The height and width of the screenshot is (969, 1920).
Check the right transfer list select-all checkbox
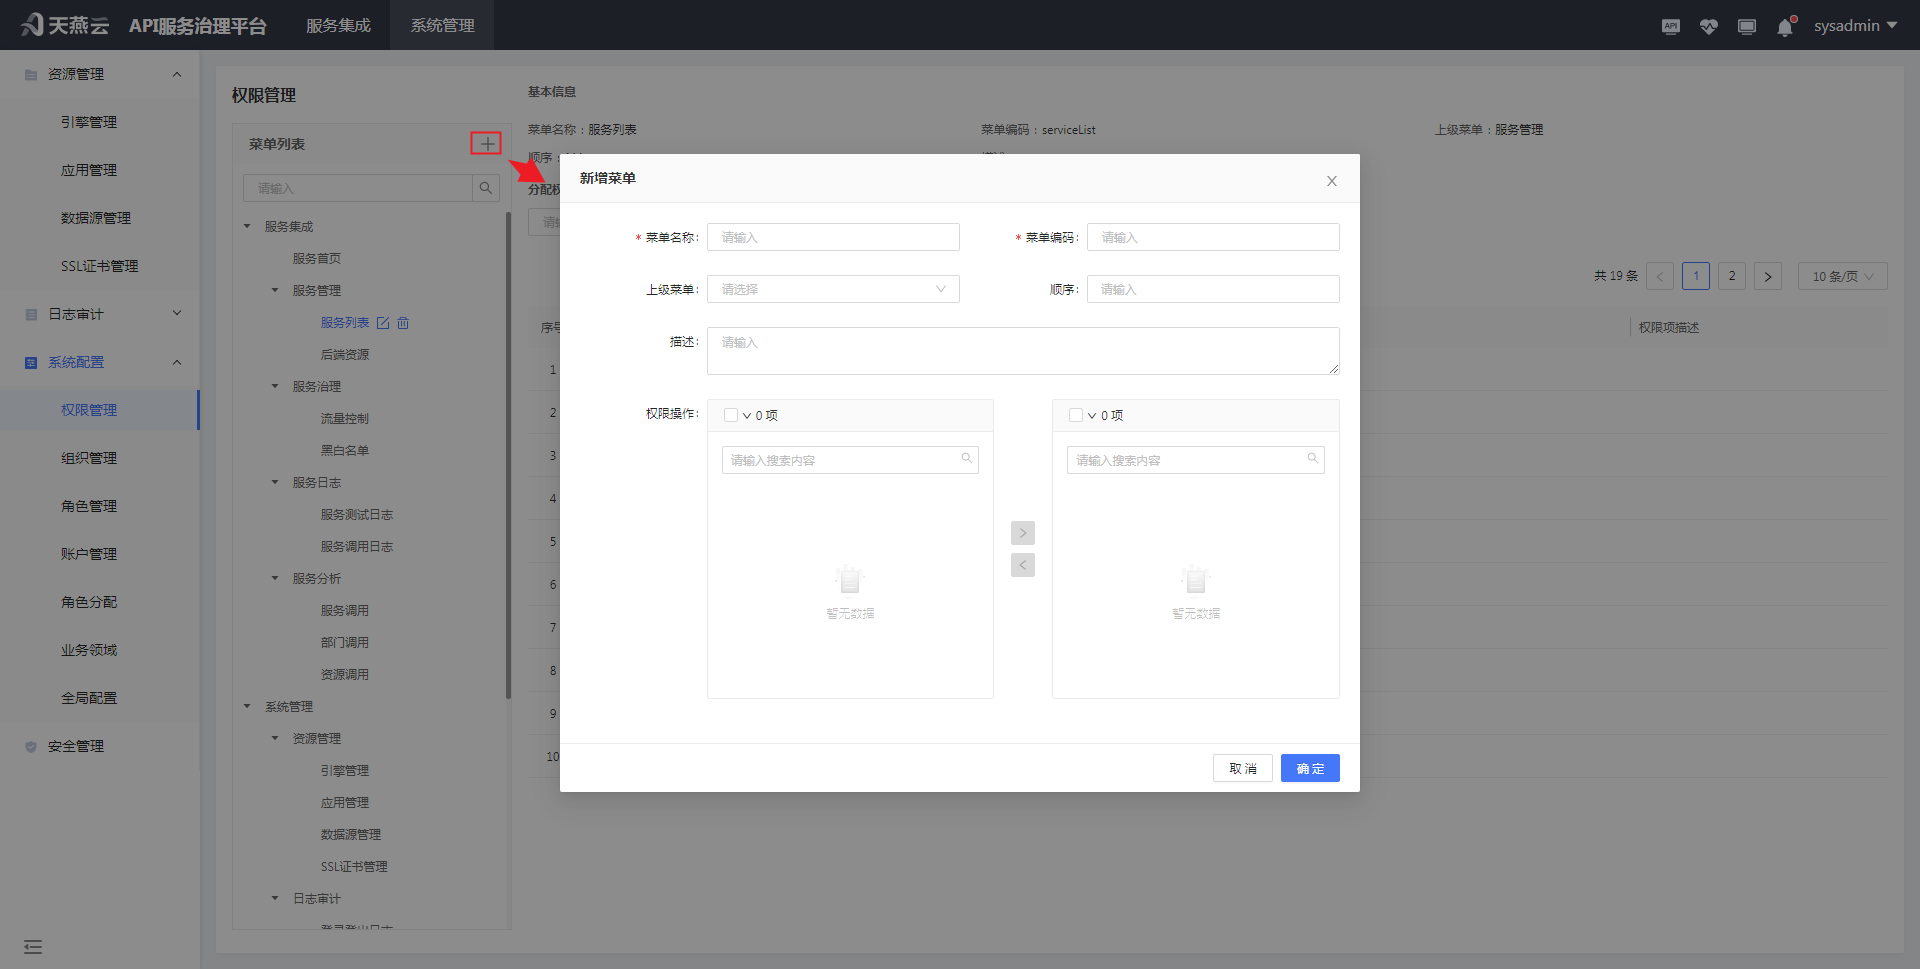click(1076, 415)
